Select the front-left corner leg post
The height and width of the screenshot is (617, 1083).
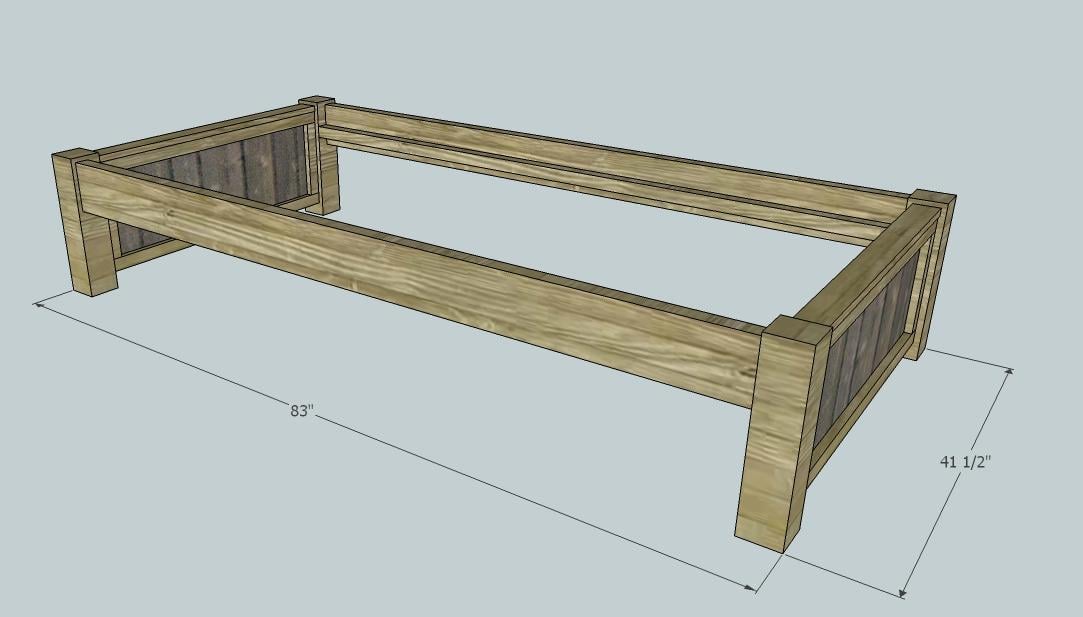coord(83,222)
